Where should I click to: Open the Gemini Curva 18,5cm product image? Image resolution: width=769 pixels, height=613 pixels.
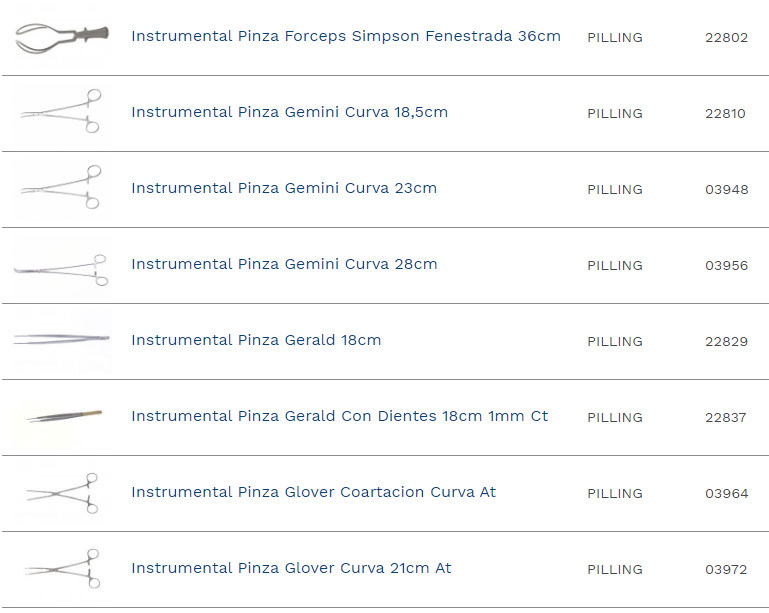pos(62,112)
